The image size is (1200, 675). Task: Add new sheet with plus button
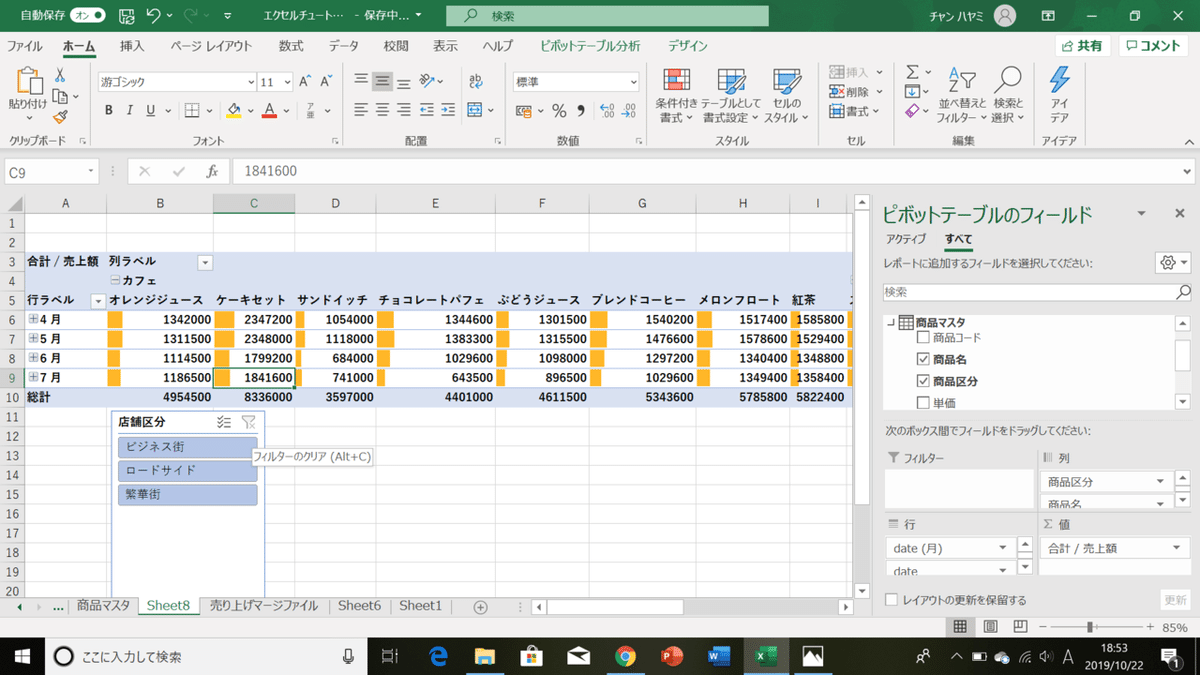[x=480, y=607]
